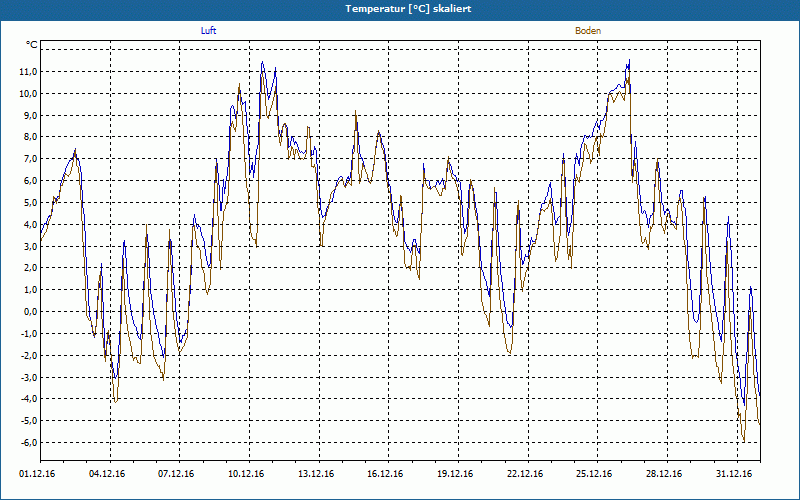The height and width of the screenshot is (500, 800).
Task: Click the -1,0 y-axis value
Action: coord(29,334)
